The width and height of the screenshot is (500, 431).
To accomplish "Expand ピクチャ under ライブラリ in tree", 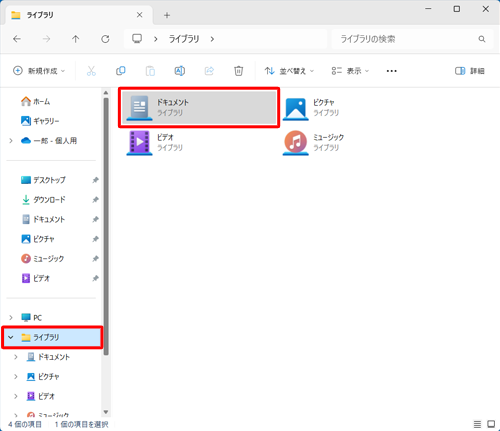I will [x=15, y=377].
